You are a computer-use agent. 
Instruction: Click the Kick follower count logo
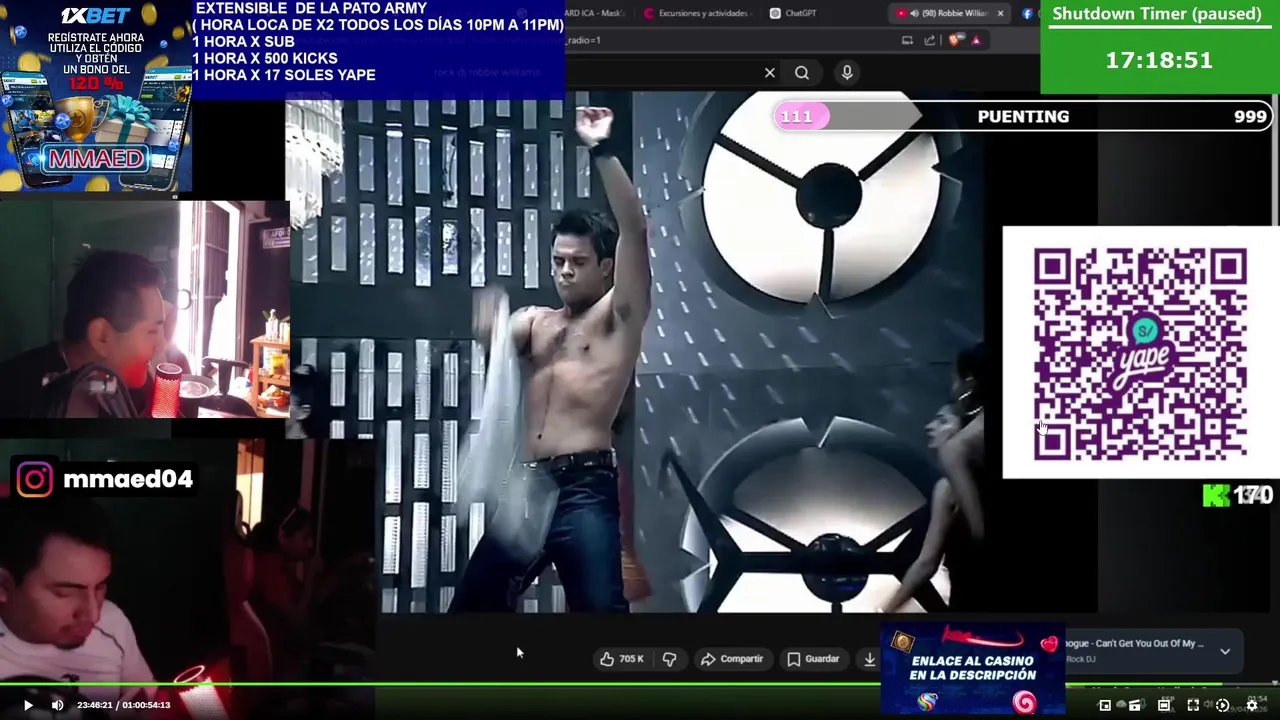point(1216,495)
